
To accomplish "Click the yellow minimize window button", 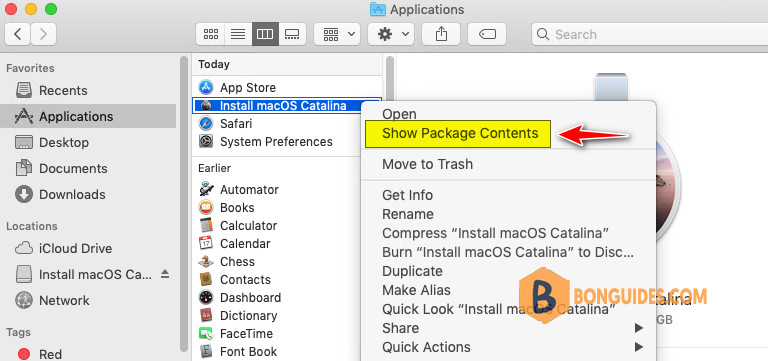I will (31, 8).
